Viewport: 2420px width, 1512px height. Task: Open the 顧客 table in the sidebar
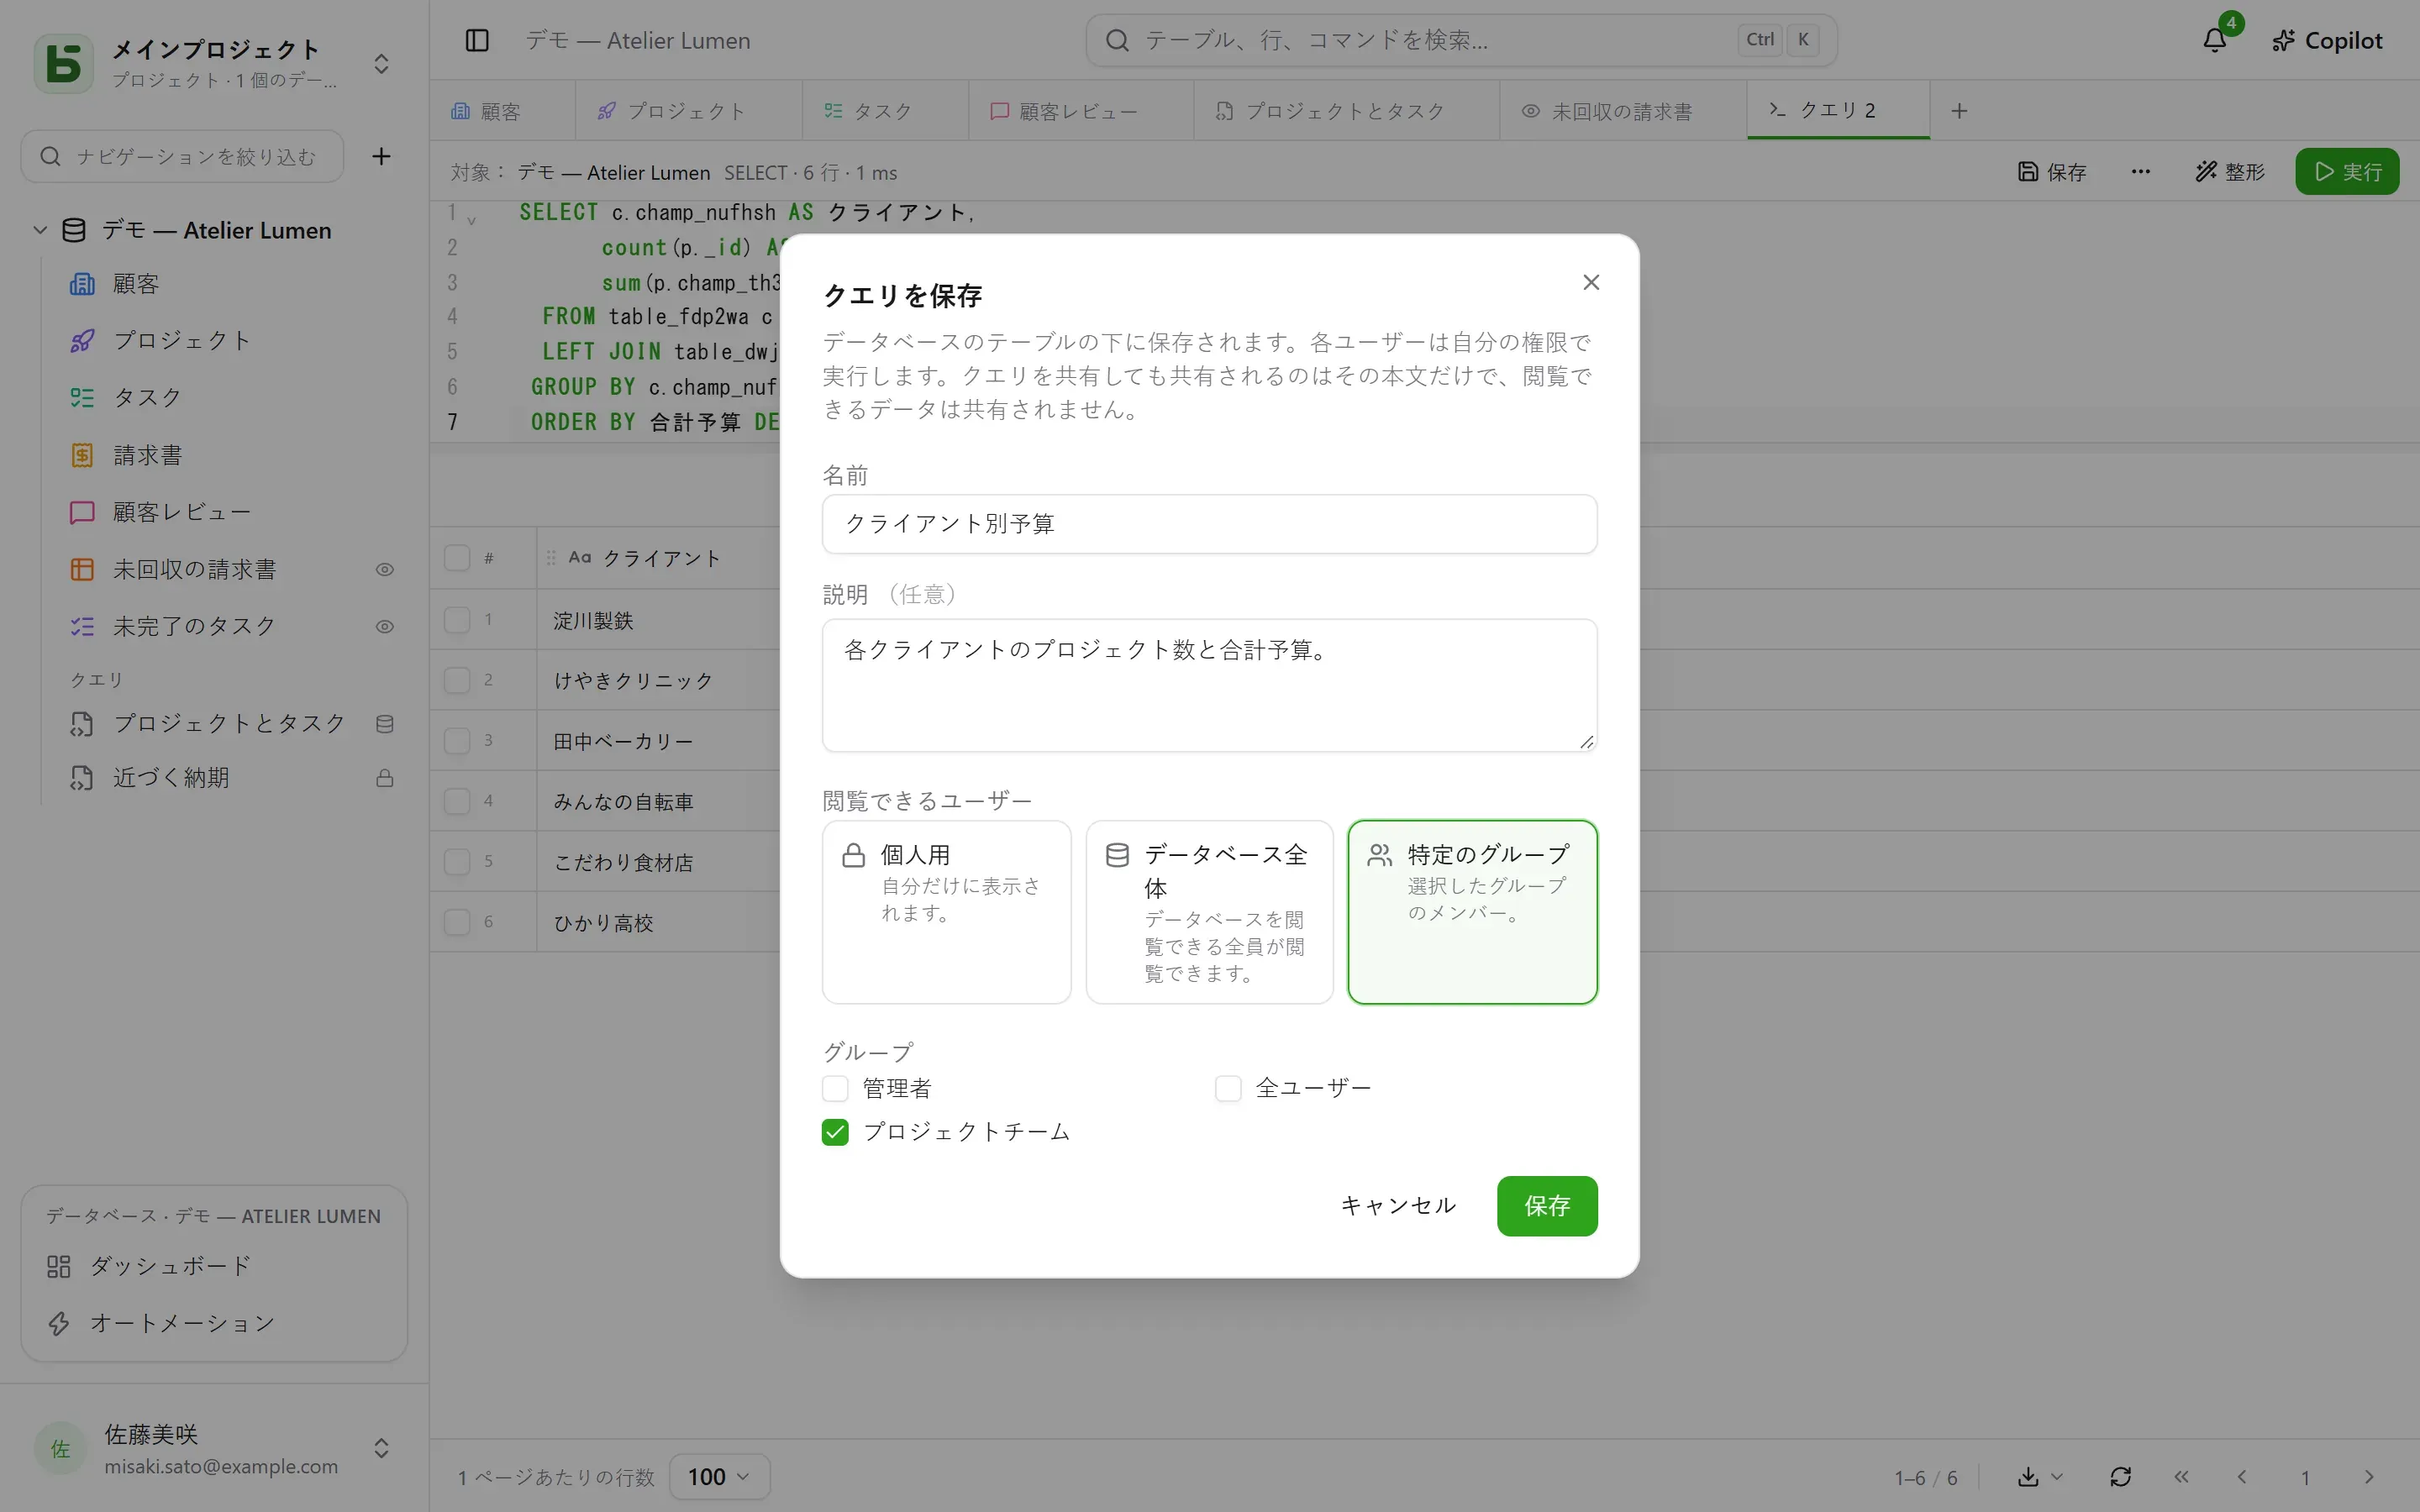click(x=230, y=284)
